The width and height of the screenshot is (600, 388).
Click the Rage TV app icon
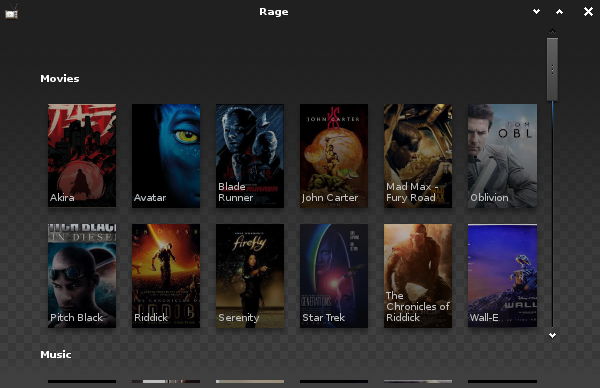(11, 13)
